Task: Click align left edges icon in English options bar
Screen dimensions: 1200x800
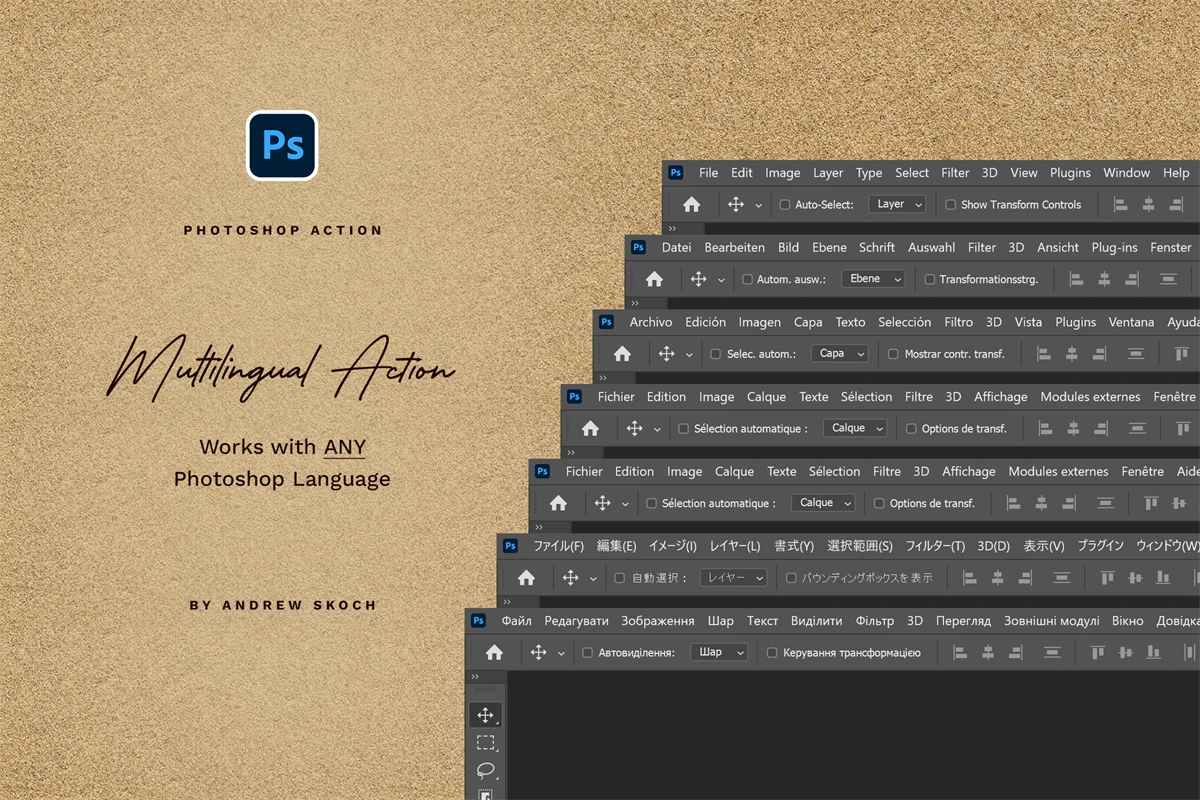Action: (x=1121, y=205)
